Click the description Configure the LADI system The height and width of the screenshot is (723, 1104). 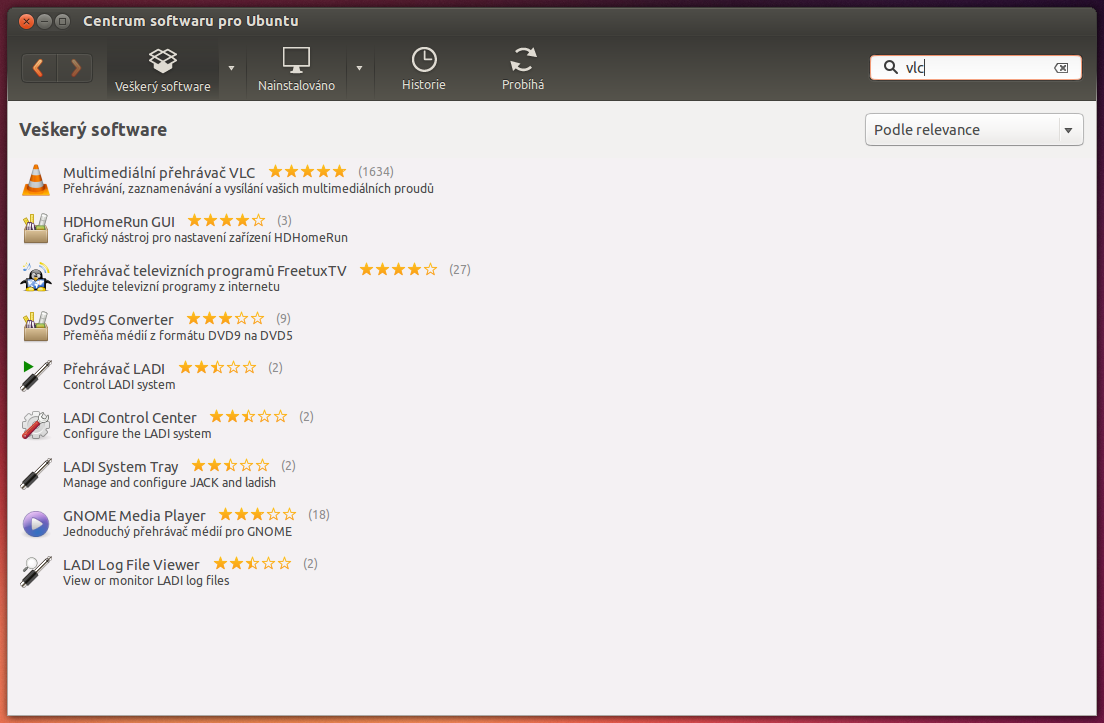pyautogui.click(x=137, y=434)
